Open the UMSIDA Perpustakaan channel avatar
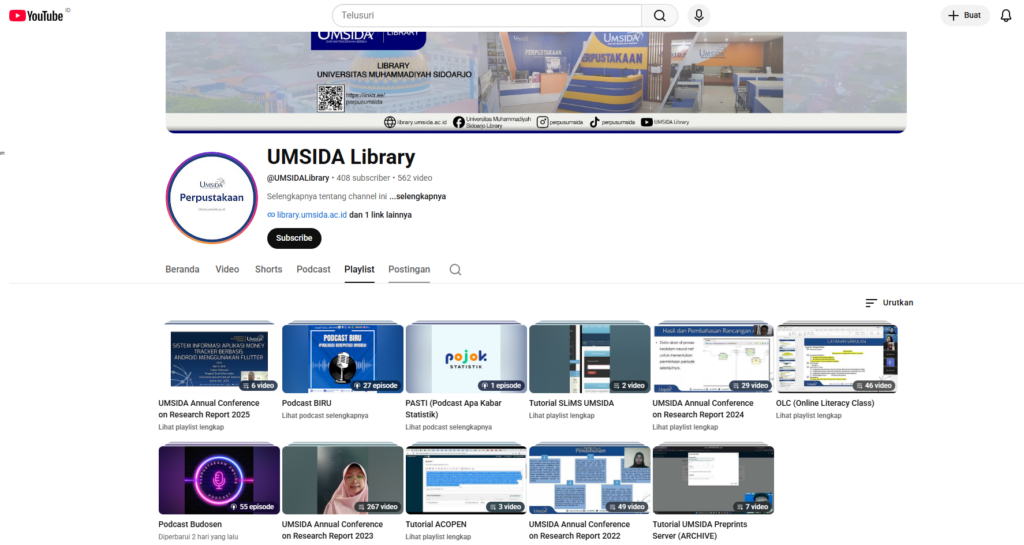The height and width of the screenshot is (545, 1024). pos(212,197)
